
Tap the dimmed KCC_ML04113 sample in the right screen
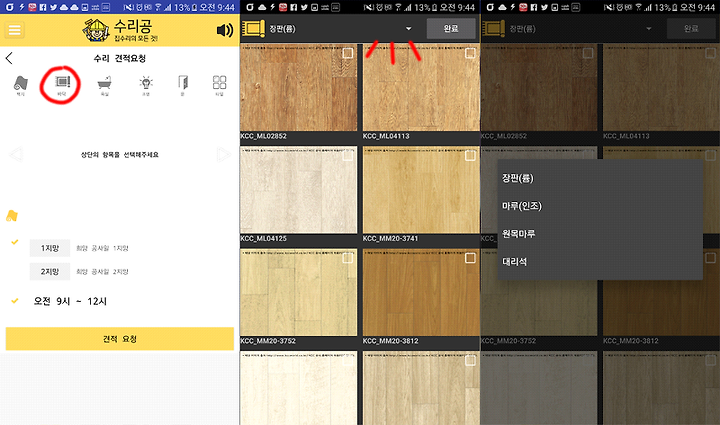661,87
